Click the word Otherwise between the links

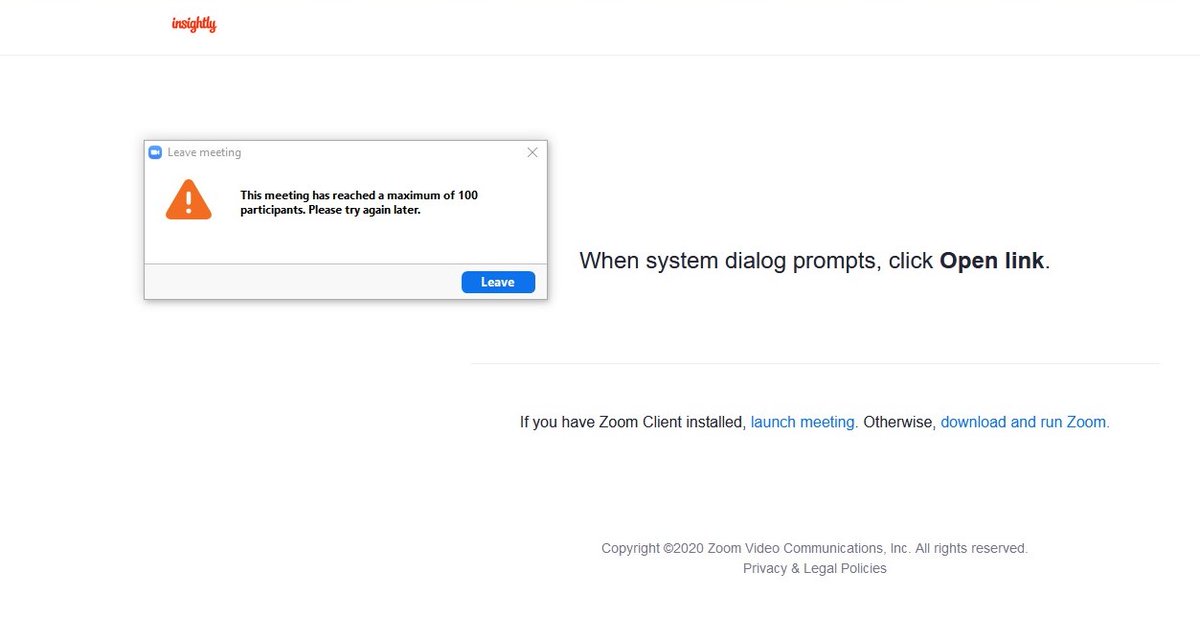coord(899,422)
